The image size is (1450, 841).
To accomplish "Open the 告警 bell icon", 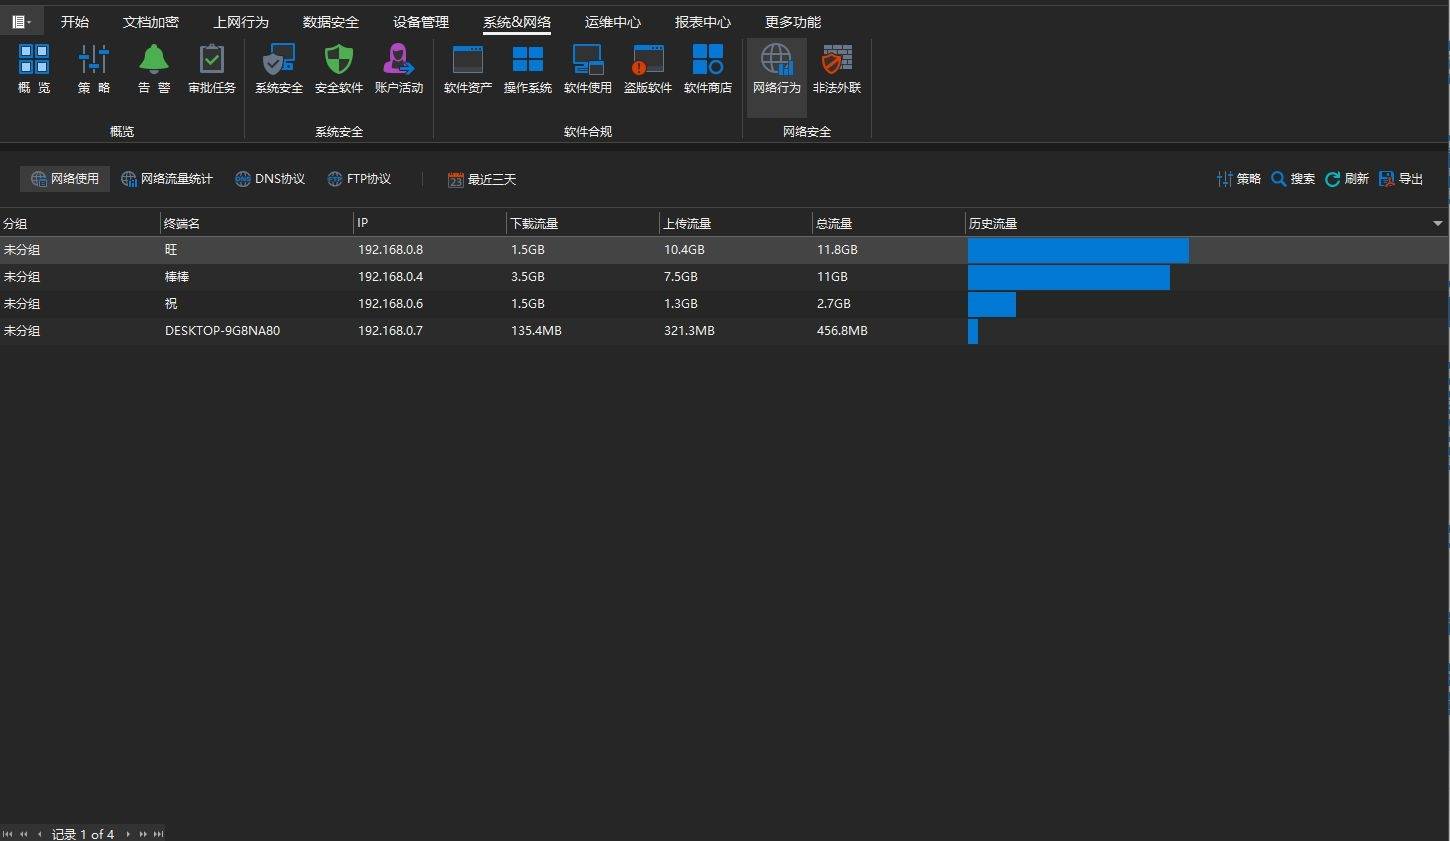I will [x=154, y=69].
